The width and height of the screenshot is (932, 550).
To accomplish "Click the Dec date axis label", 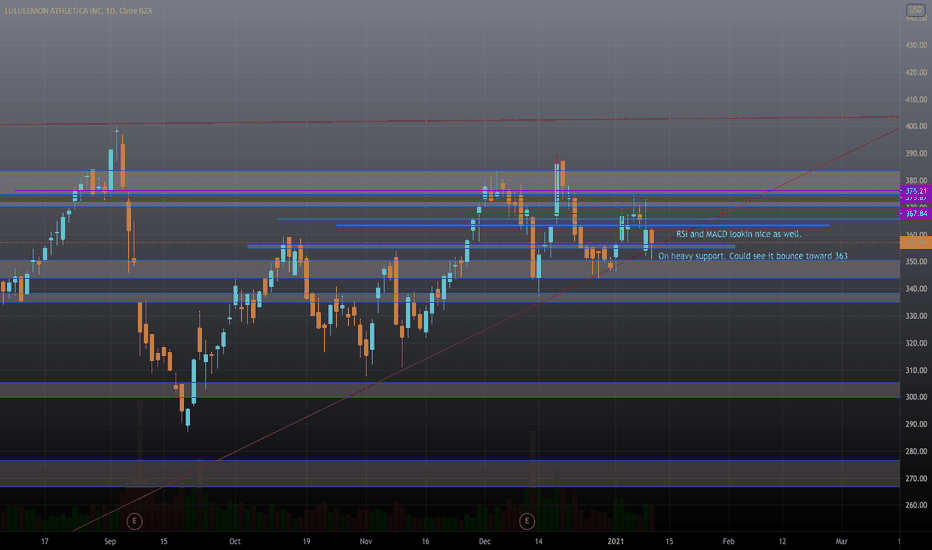I will (484, 542).
